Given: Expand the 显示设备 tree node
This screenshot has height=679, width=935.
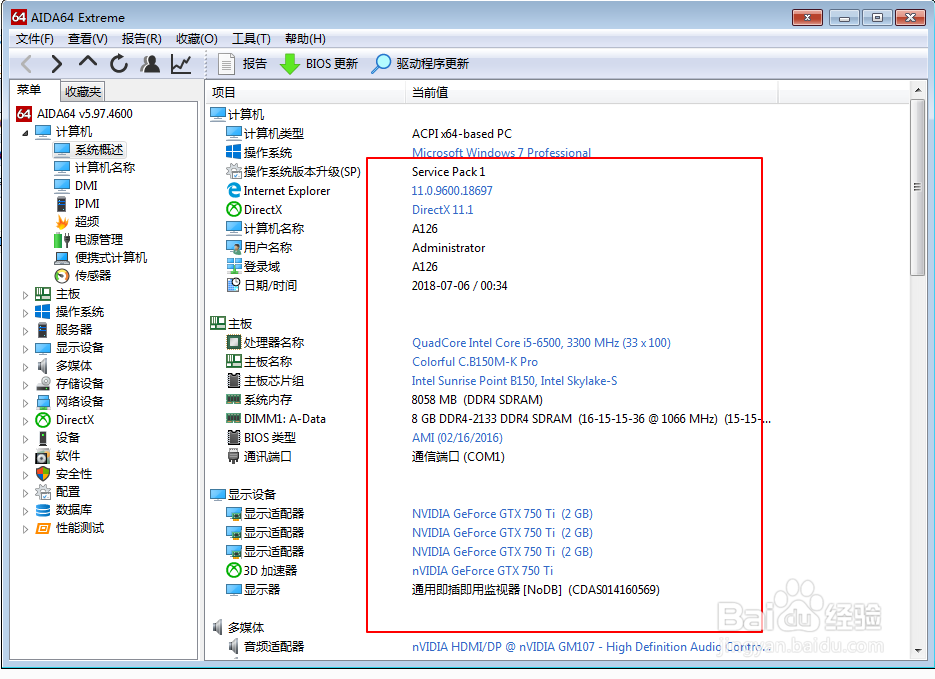Looking at the screenshot, I should 25,348.
